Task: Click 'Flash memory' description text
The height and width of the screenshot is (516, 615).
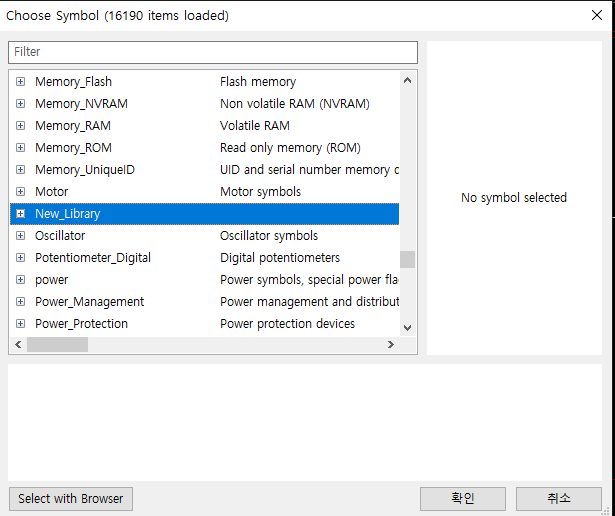Action: pyautogui.click(x=258, y=82)
